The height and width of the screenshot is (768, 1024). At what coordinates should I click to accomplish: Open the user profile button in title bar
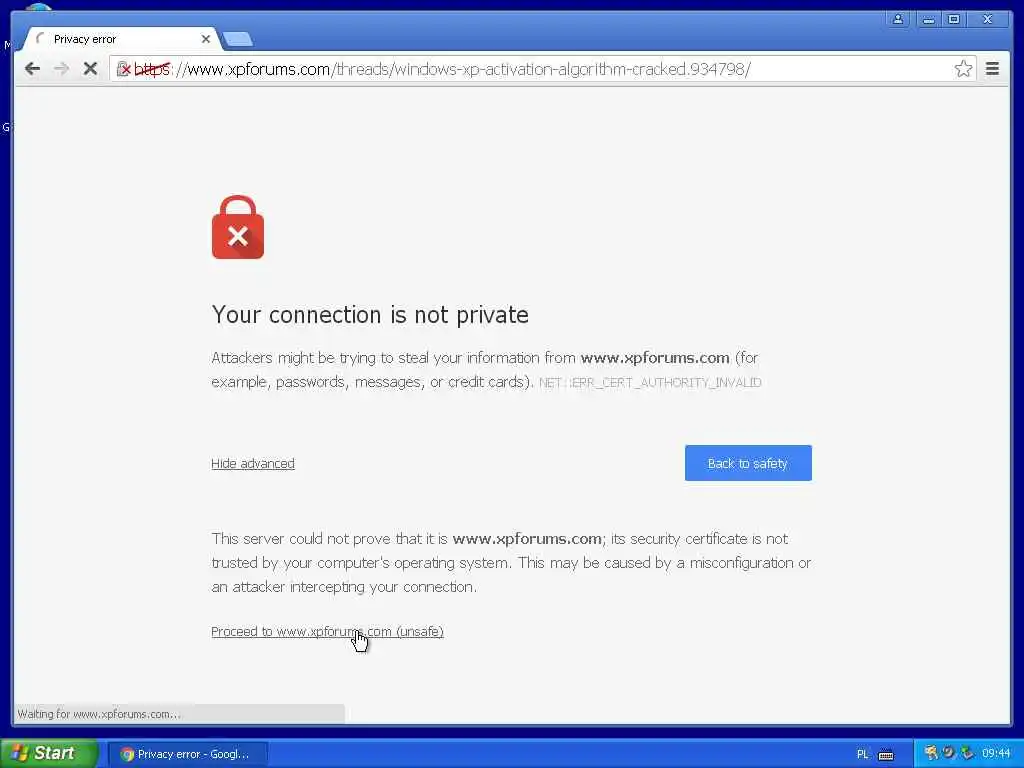898,19
